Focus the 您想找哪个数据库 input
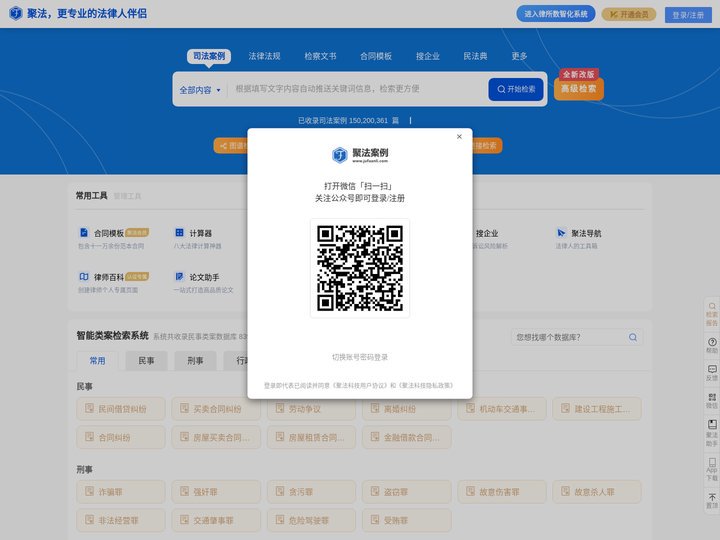Image resolution: width=720 pixels, height=540 pixels. pyautogui.click(x=568, y=337)
